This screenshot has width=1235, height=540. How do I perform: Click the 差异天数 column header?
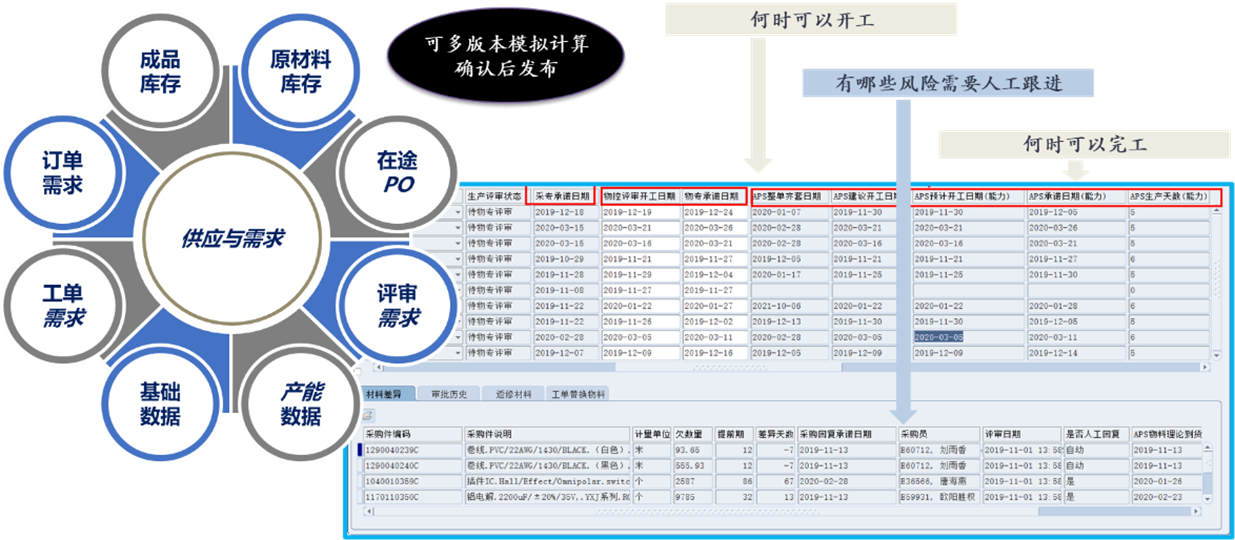click(776, 434)
